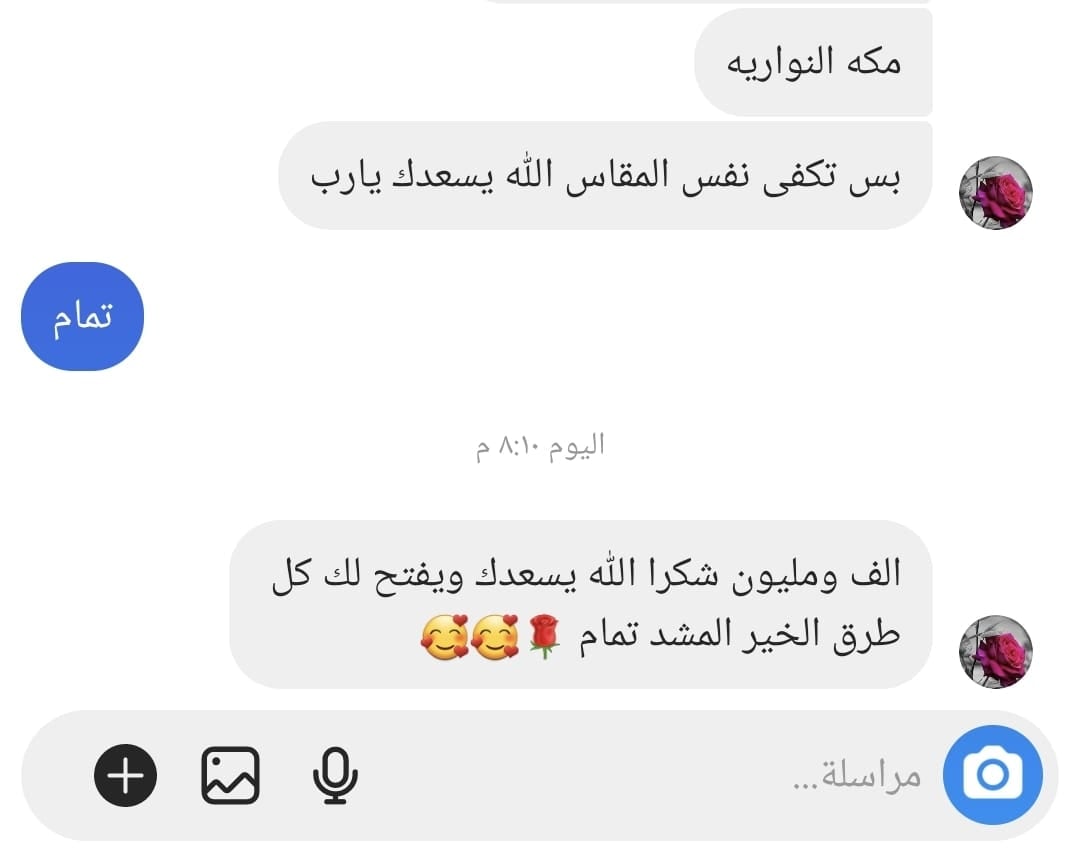Screen dimensions: 1080x861
Task: Tap the leftmost smiling hearts emoji
Action: 445,636
